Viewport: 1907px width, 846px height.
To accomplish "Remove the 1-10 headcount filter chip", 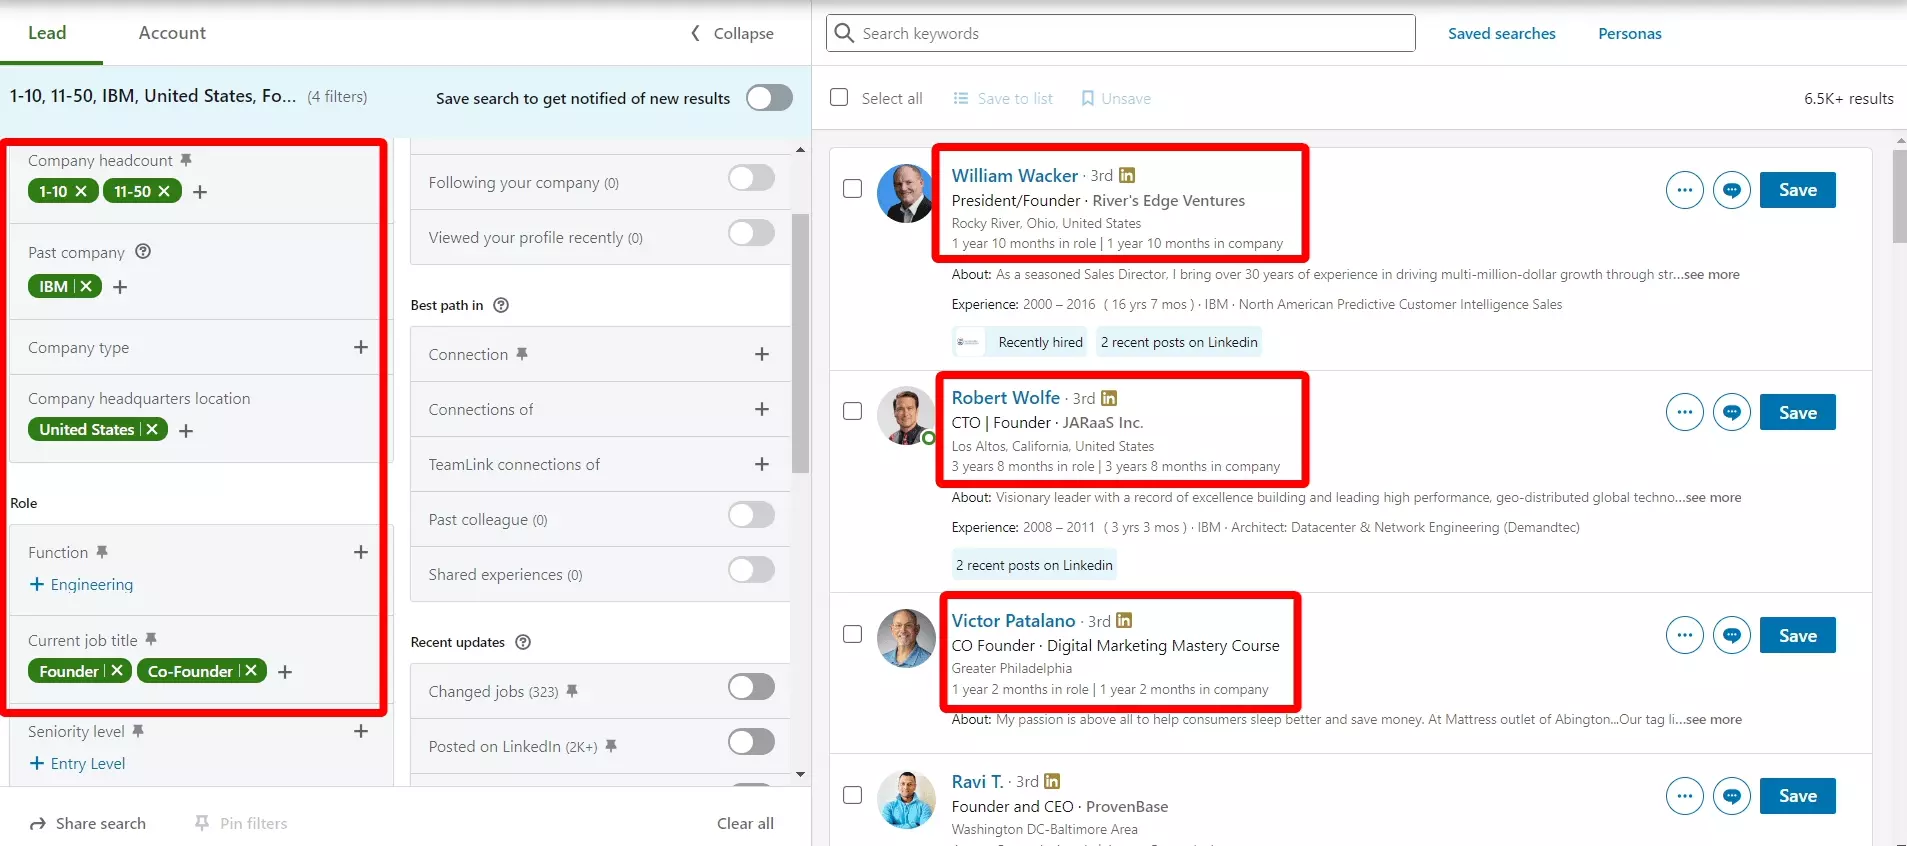I will pyautogui.click(x=82, y=191).
